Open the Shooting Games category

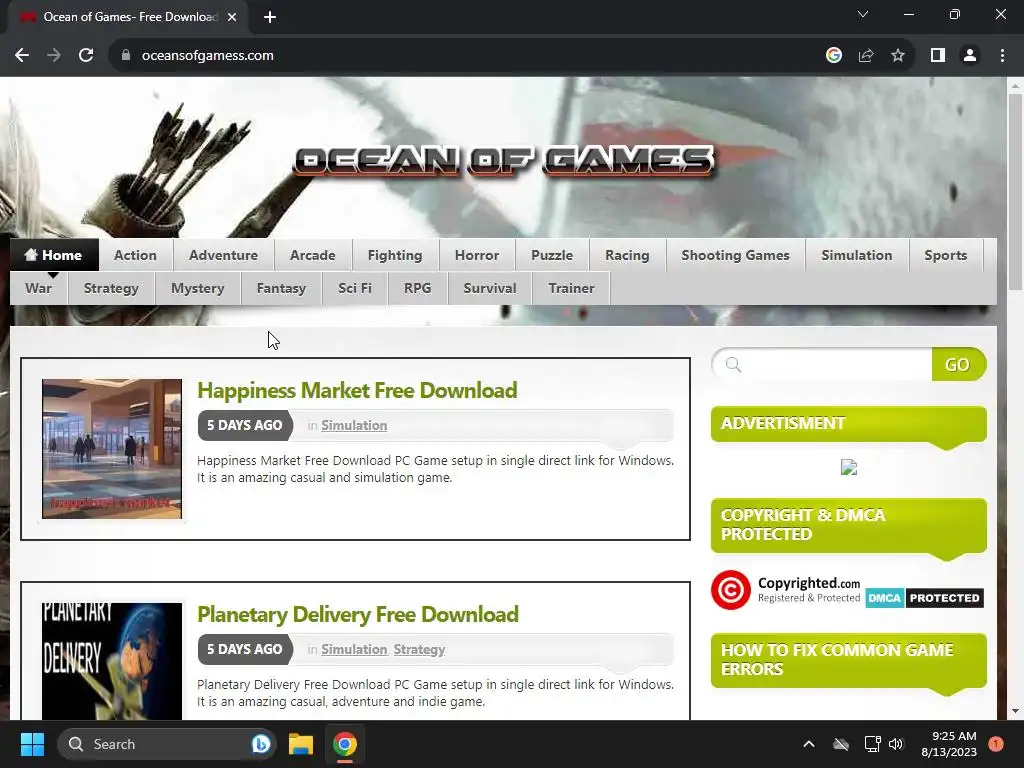click(x=735, y=255)
